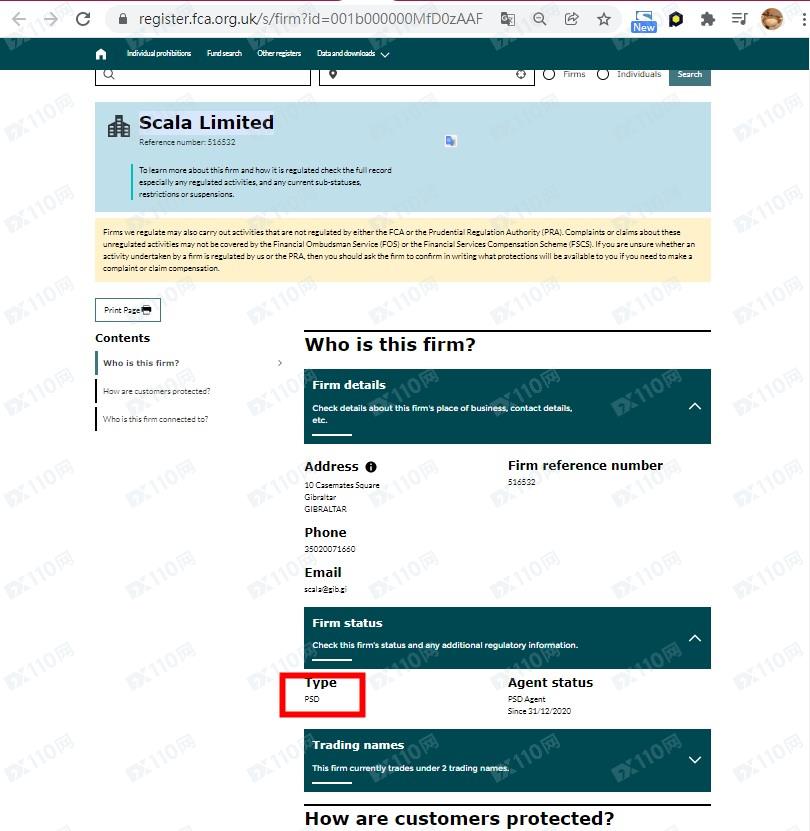The image size is (810, 831).
Task: Click PSD Agent status text
Action: pos(526,699)
